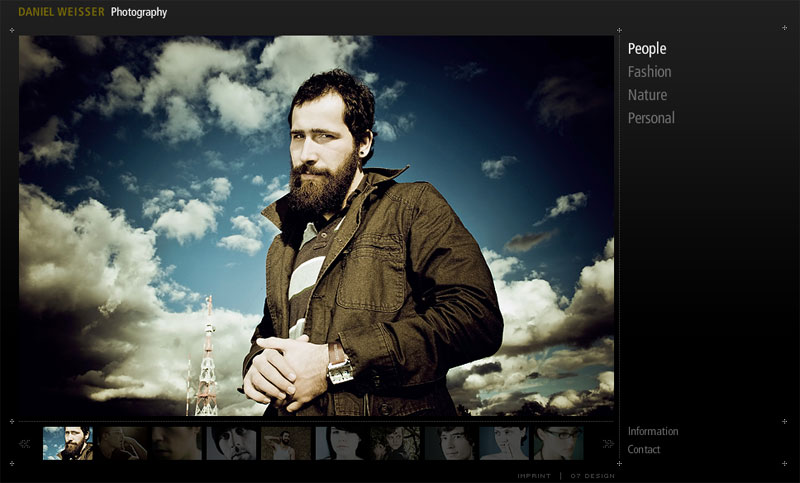Go to the Contact page
800x483 pixels.
(644, 450)
